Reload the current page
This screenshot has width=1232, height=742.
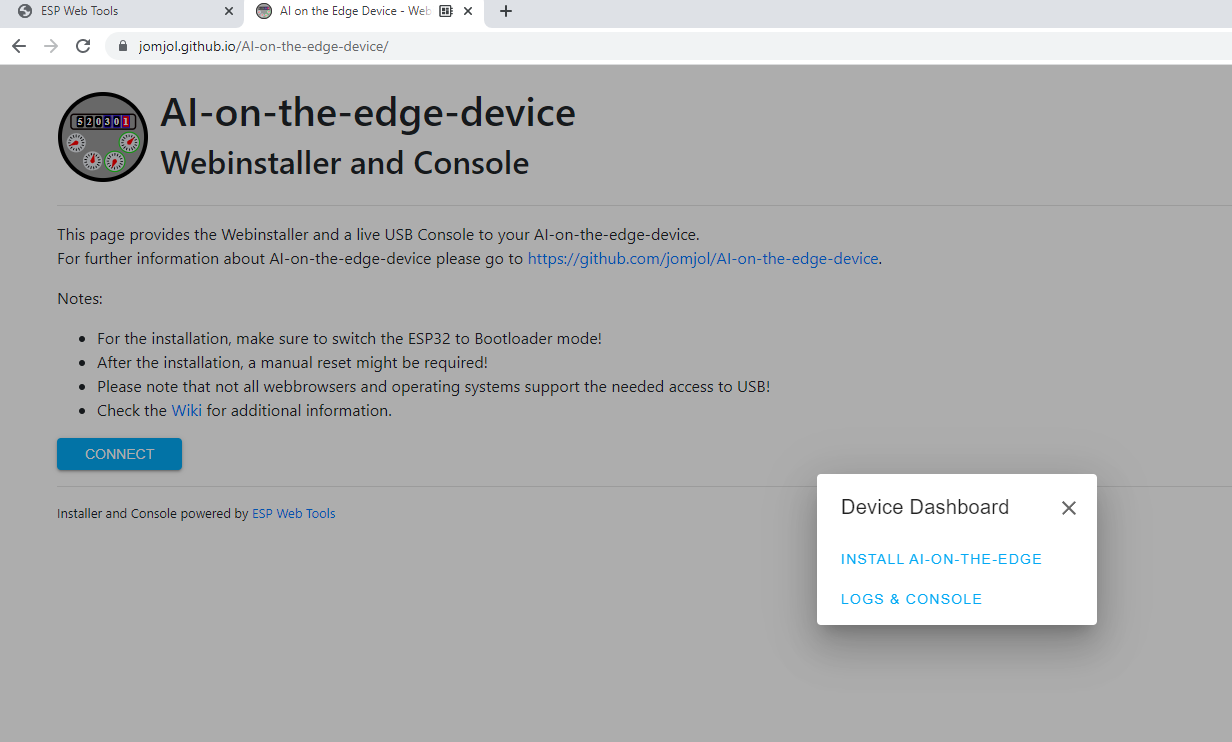click(x=83, y=46)
